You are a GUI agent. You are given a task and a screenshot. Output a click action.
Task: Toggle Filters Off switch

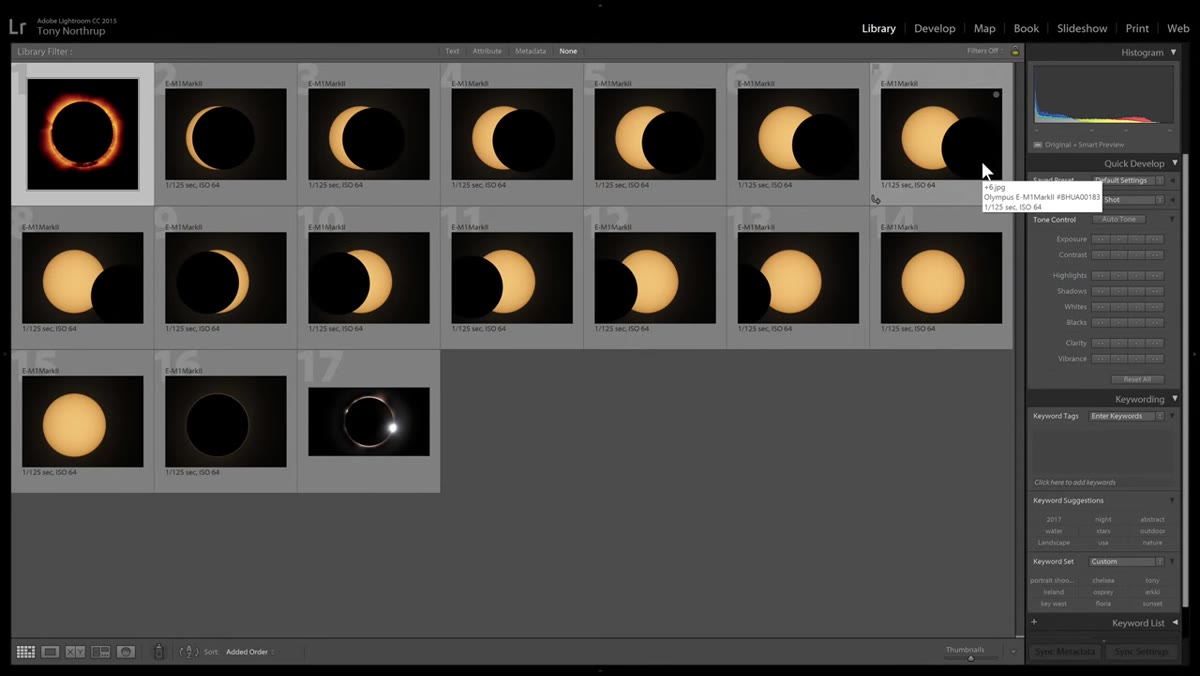click(x=984, y=51)
